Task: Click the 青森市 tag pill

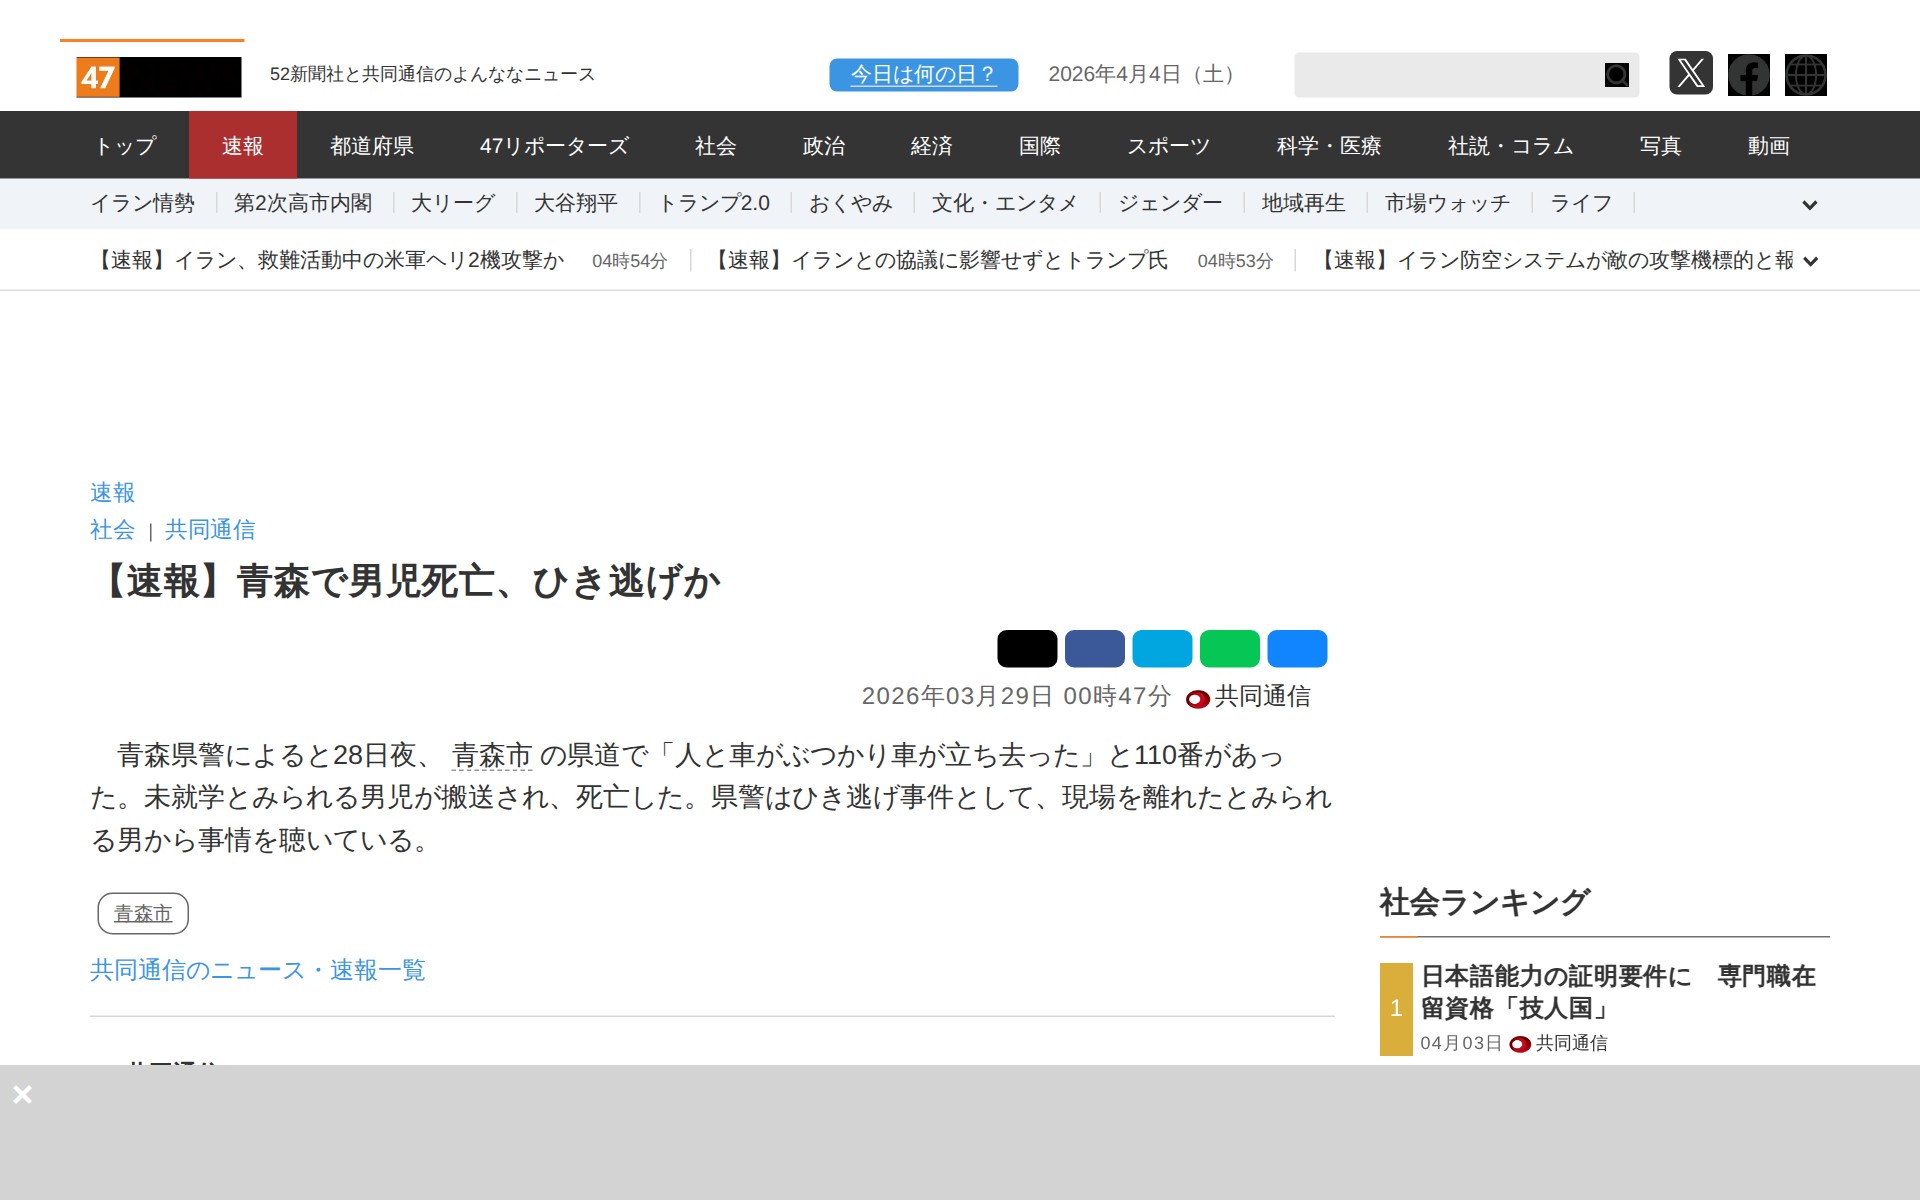Action: [143, 913]
